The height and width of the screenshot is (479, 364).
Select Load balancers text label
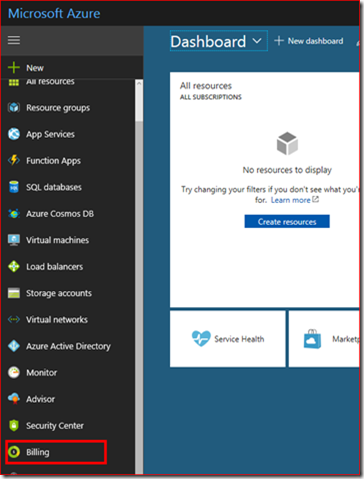55,266
